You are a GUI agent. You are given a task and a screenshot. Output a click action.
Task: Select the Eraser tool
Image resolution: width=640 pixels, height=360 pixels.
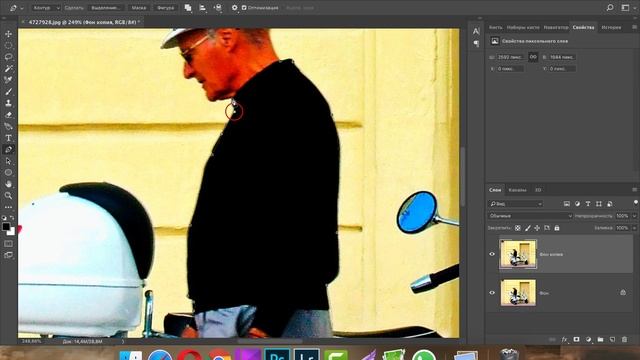pos(8,115)
